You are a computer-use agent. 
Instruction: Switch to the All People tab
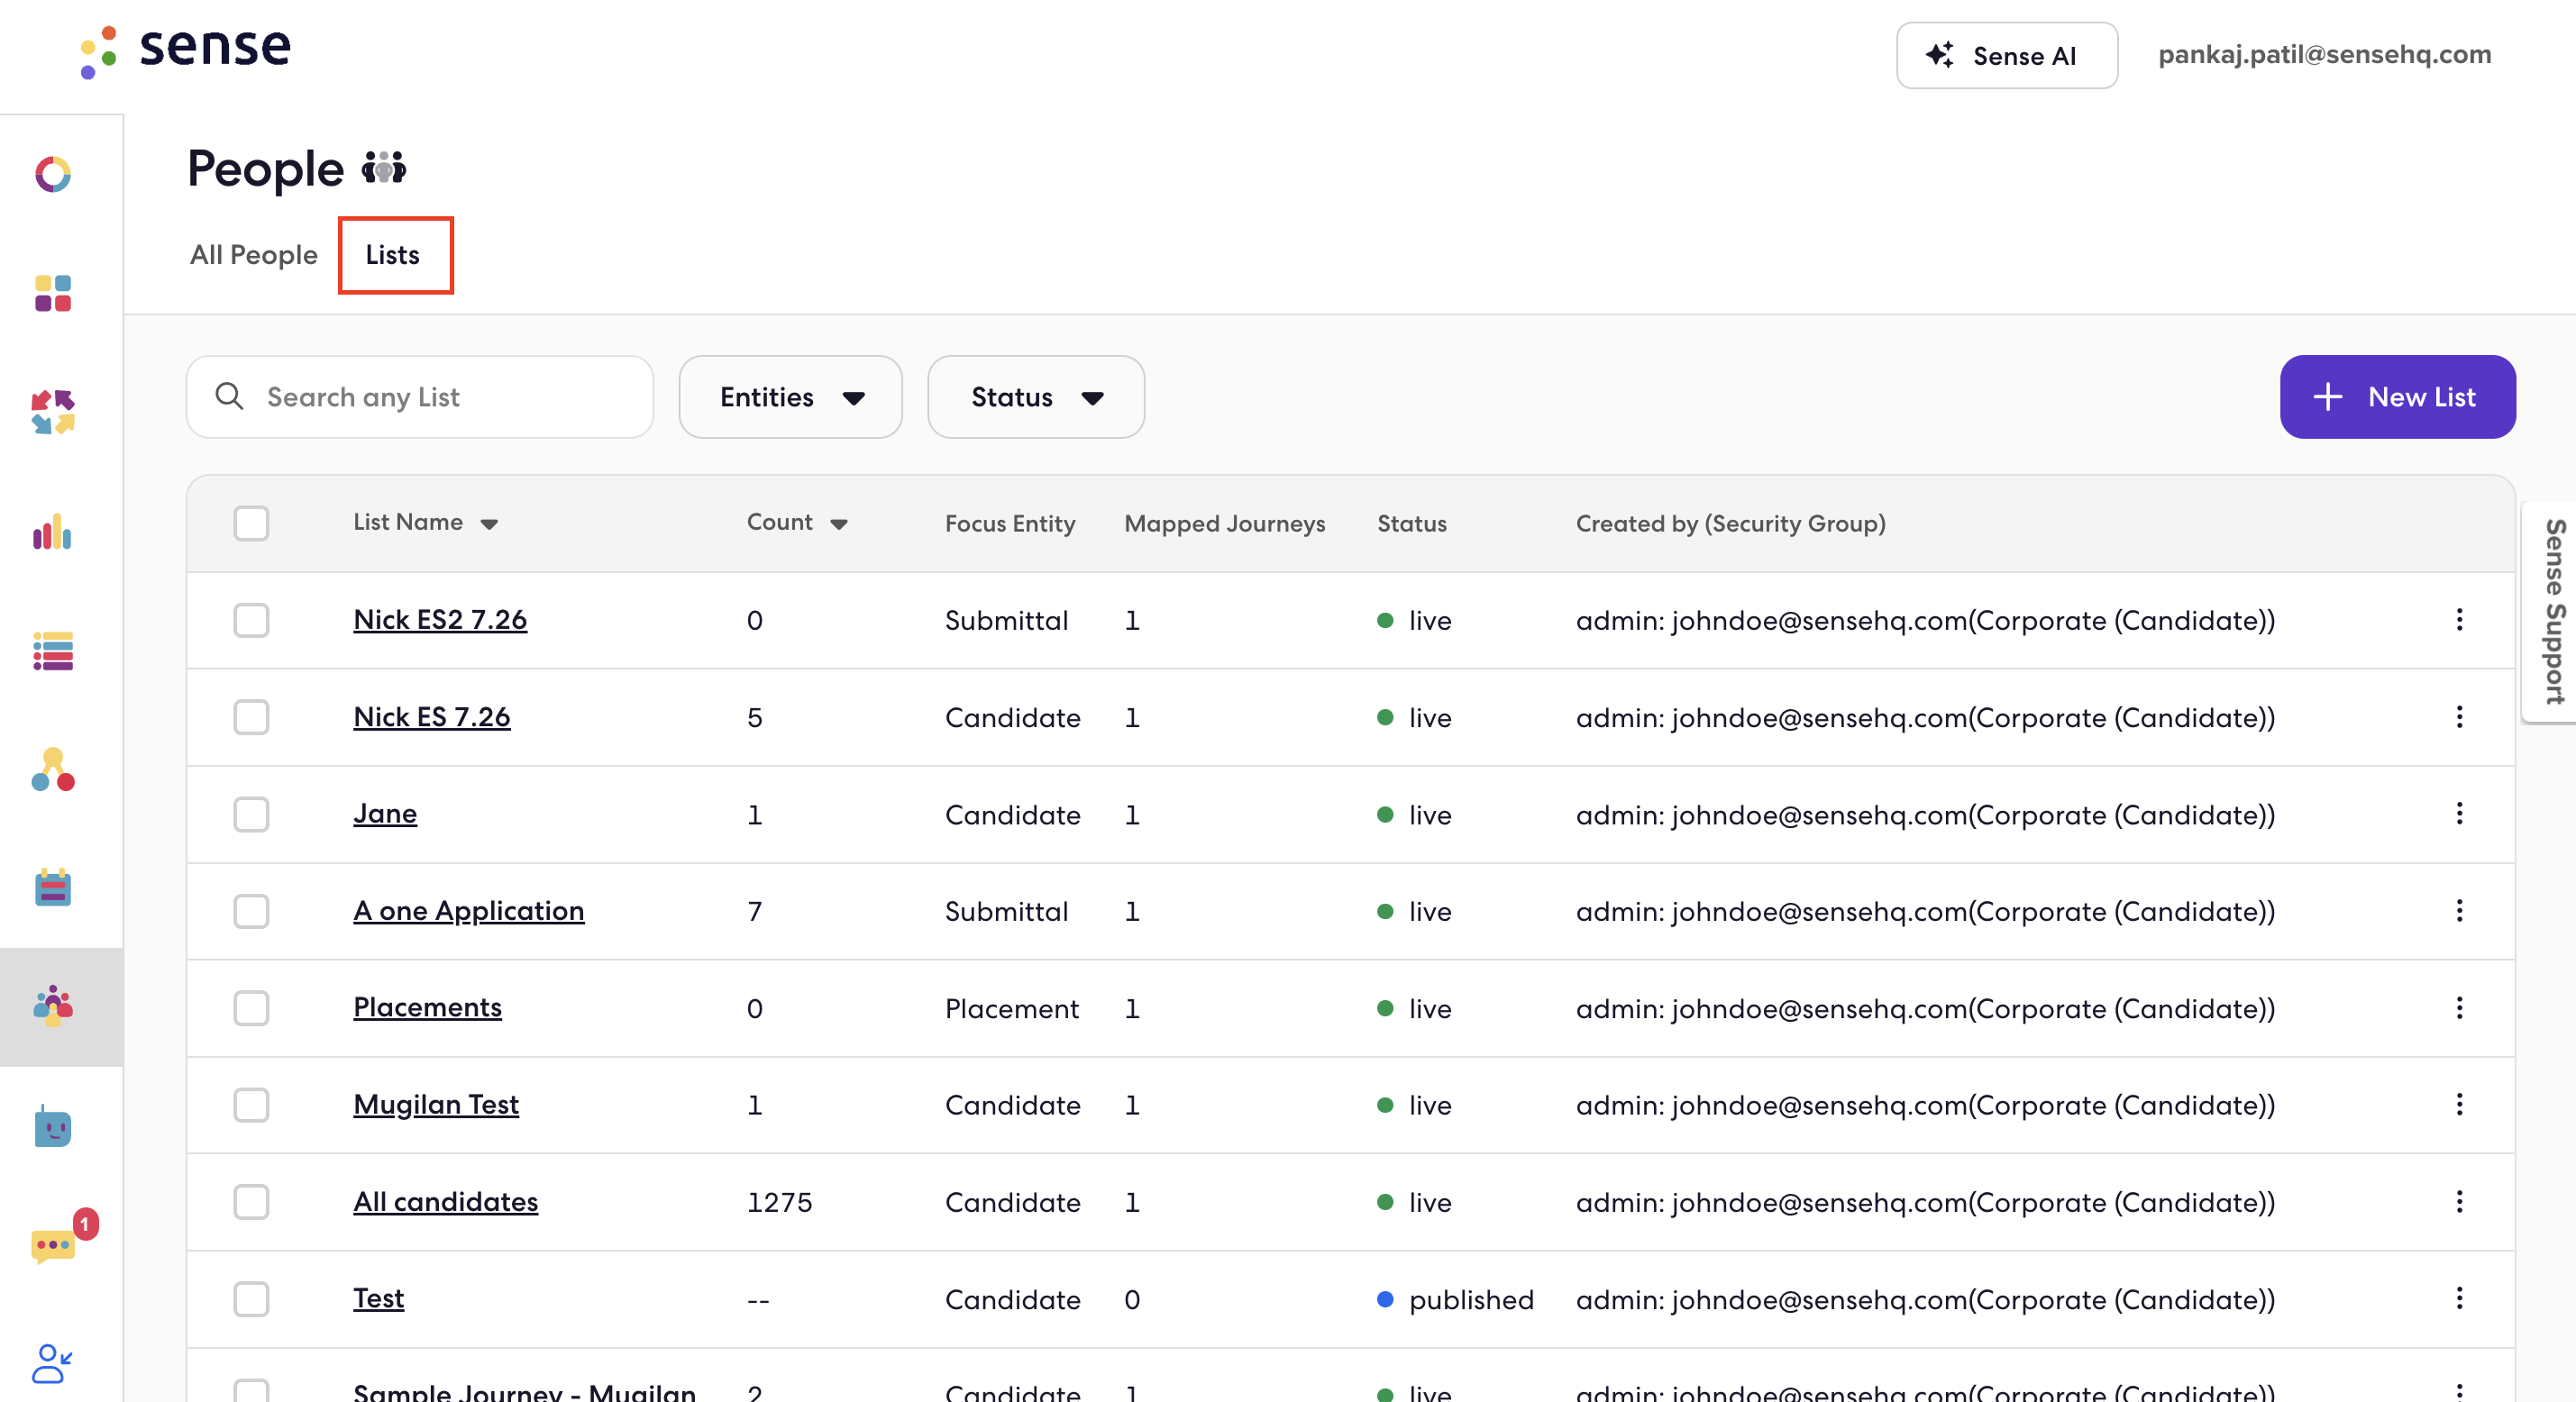(x=254, y=255)
